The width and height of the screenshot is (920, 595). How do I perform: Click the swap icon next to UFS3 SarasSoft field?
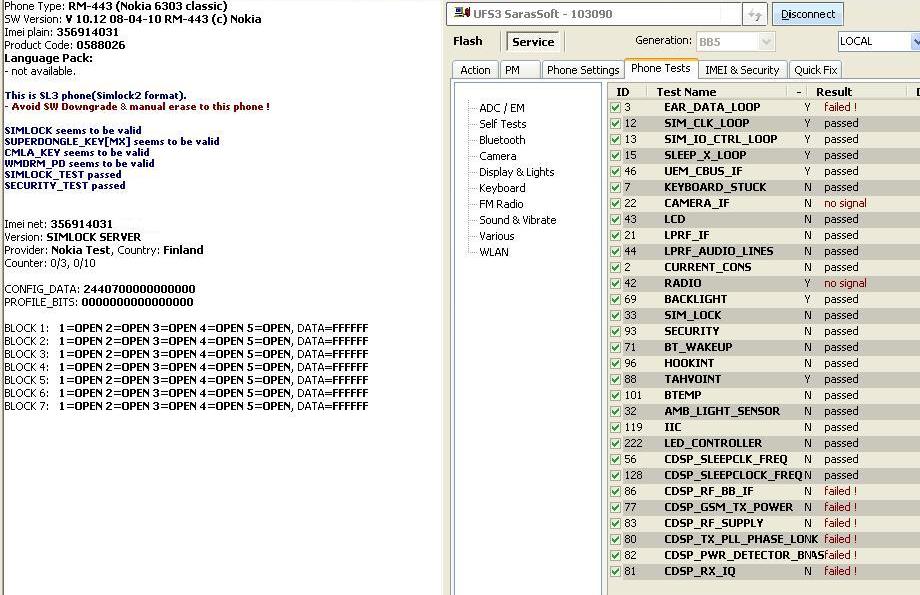pos(755,14)
